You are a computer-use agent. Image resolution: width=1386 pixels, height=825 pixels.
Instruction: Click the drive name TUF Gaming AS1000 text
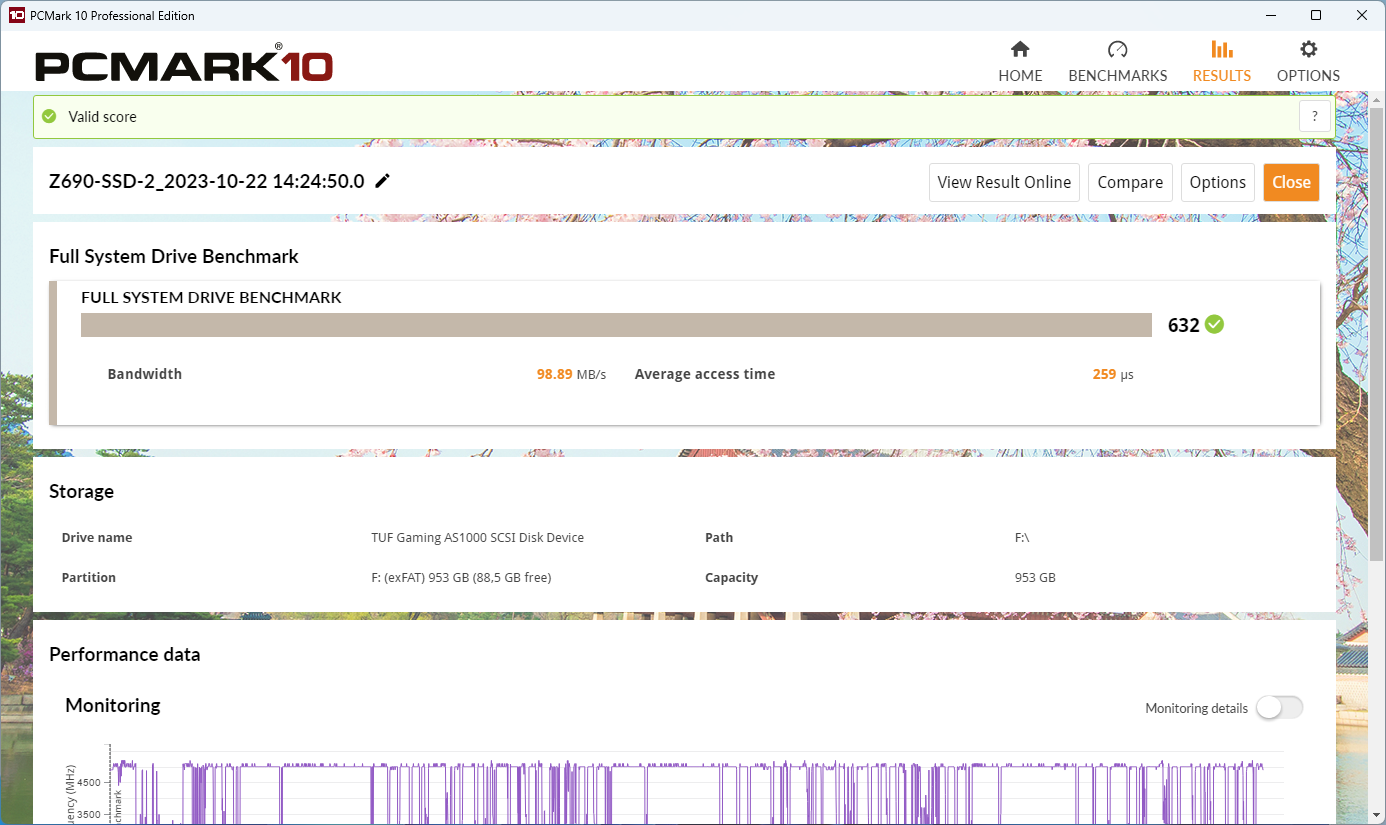pyautogui.click(x=477, y=538)
